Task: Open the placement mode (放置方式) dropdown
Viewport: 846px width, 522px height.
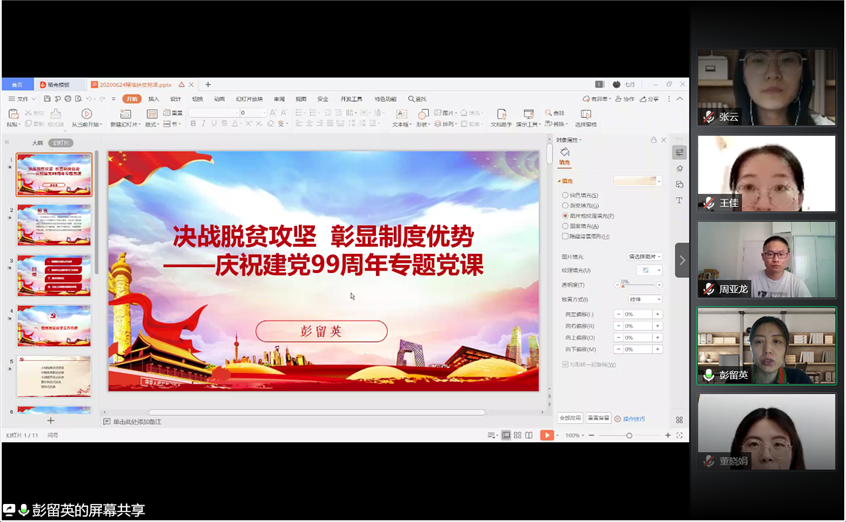Action: [x=644, y=299]
